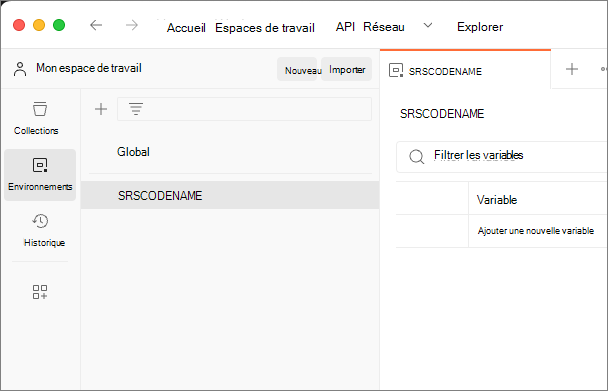The image size is (608, 391).
Task: Click the plus icon to create new environment
Action: click(101, 109)
